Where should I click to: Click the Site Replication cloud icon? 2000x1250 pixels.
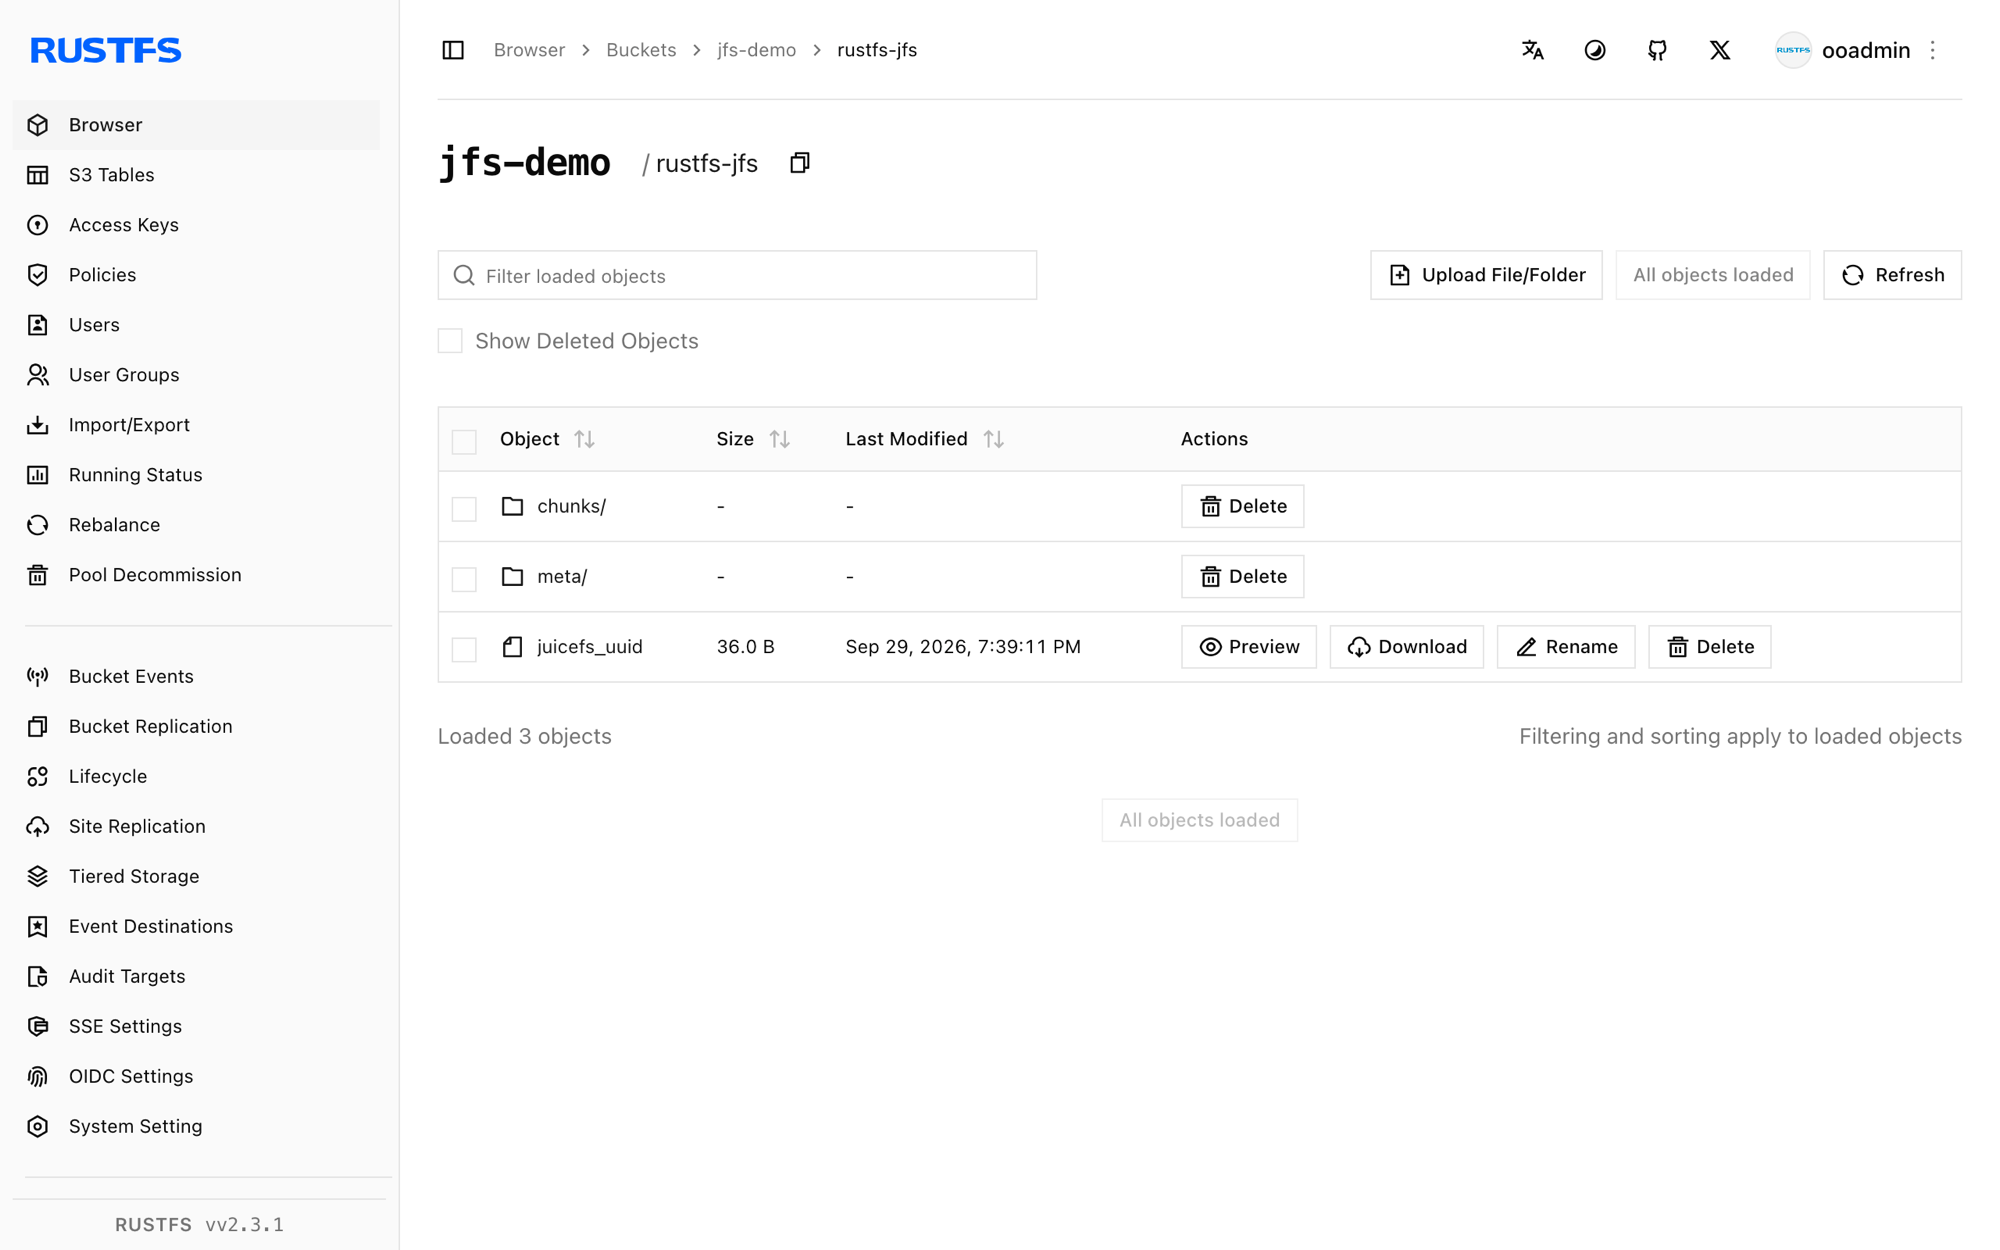[x=38, y=827]
